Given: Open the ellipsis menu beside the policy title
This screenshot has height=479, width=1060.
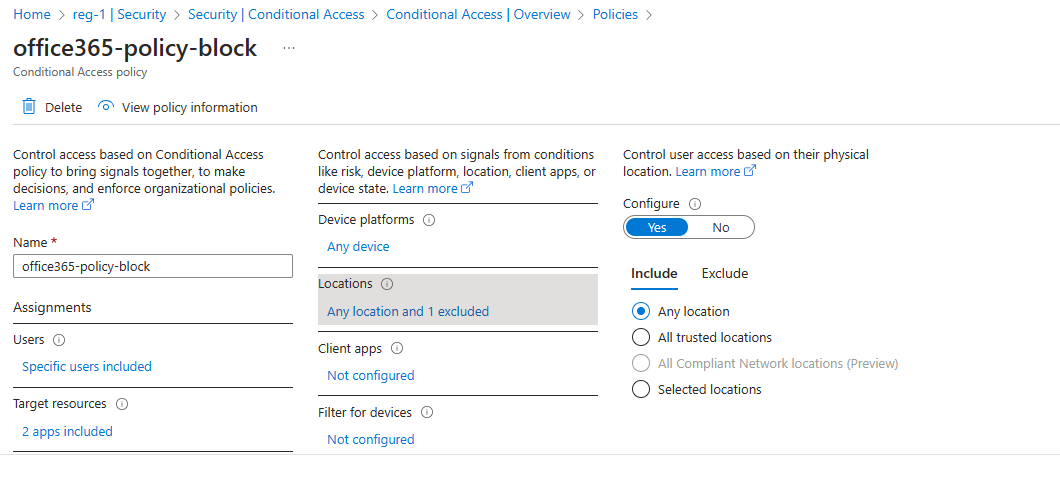Looking at the screenshot, I should tap(289, 48).
